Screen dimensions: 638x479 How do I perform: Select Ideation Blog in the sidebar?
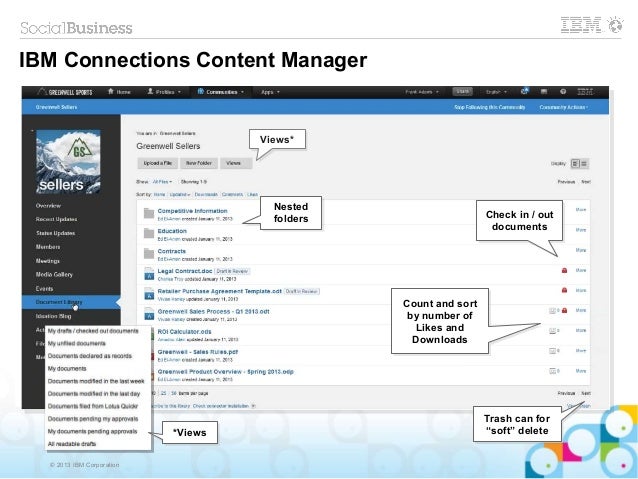click(x=53, y=316)
